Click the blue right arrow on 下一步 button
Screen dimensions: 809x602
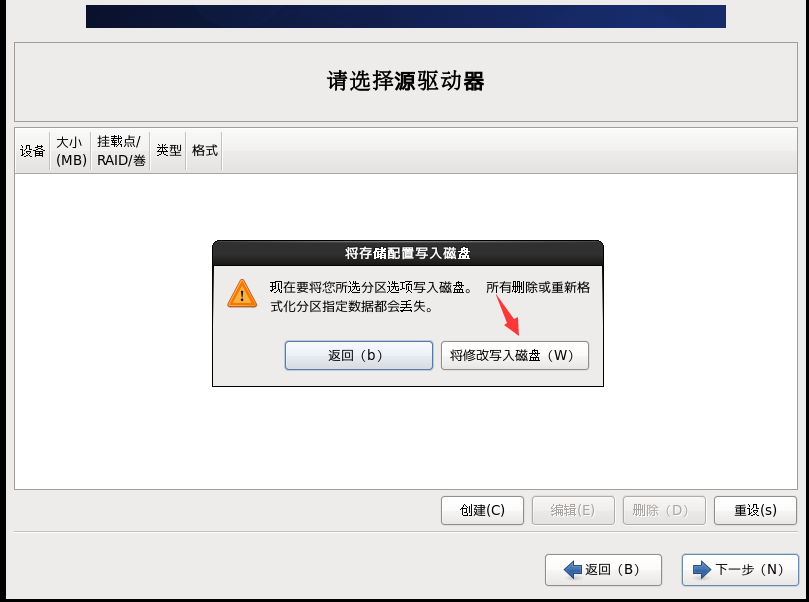[702, 570]
